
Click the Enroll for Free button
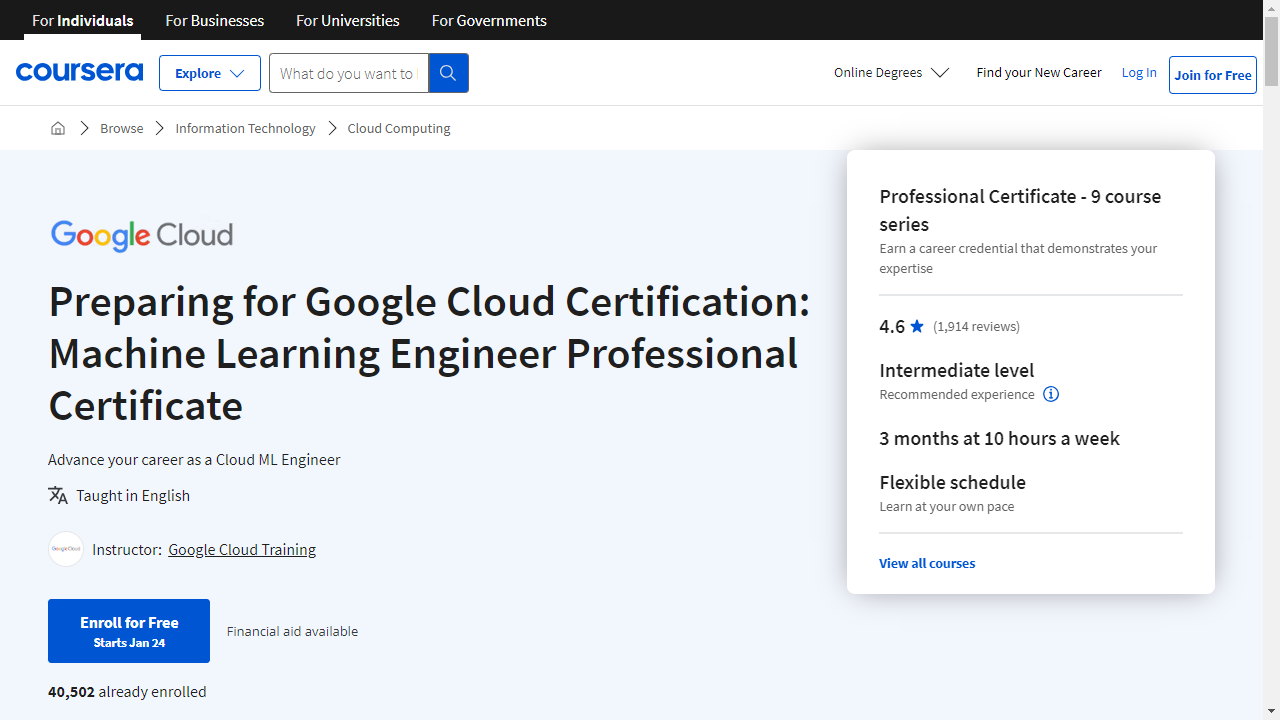tap(129, 631)
